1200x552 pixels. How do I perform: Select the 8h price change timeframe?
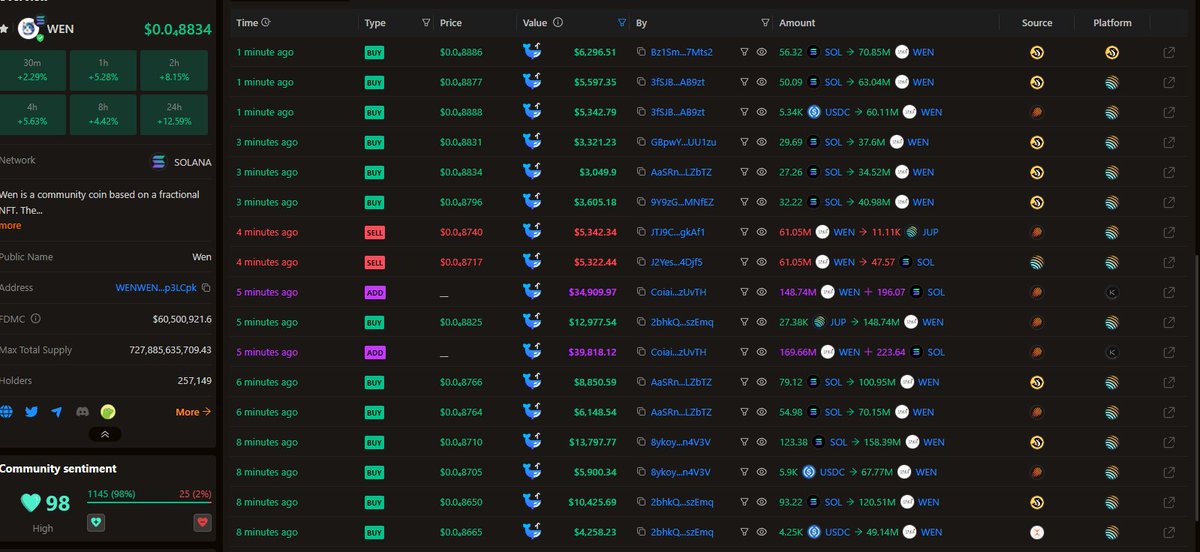point(104,114)
